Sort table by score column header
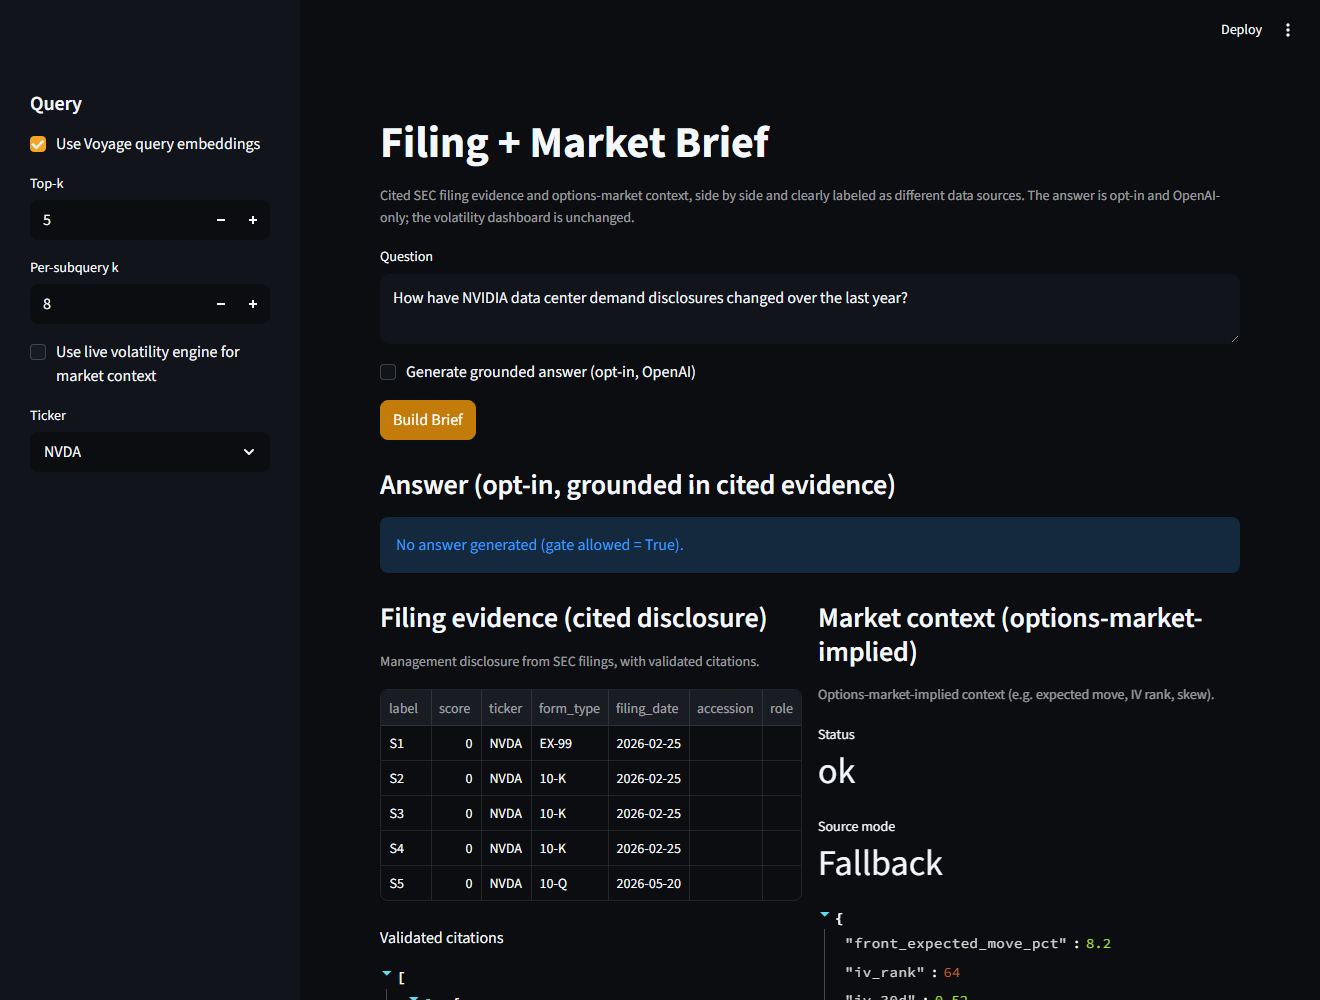This screenshot has width=1320, height=1000. click(456, 708)
